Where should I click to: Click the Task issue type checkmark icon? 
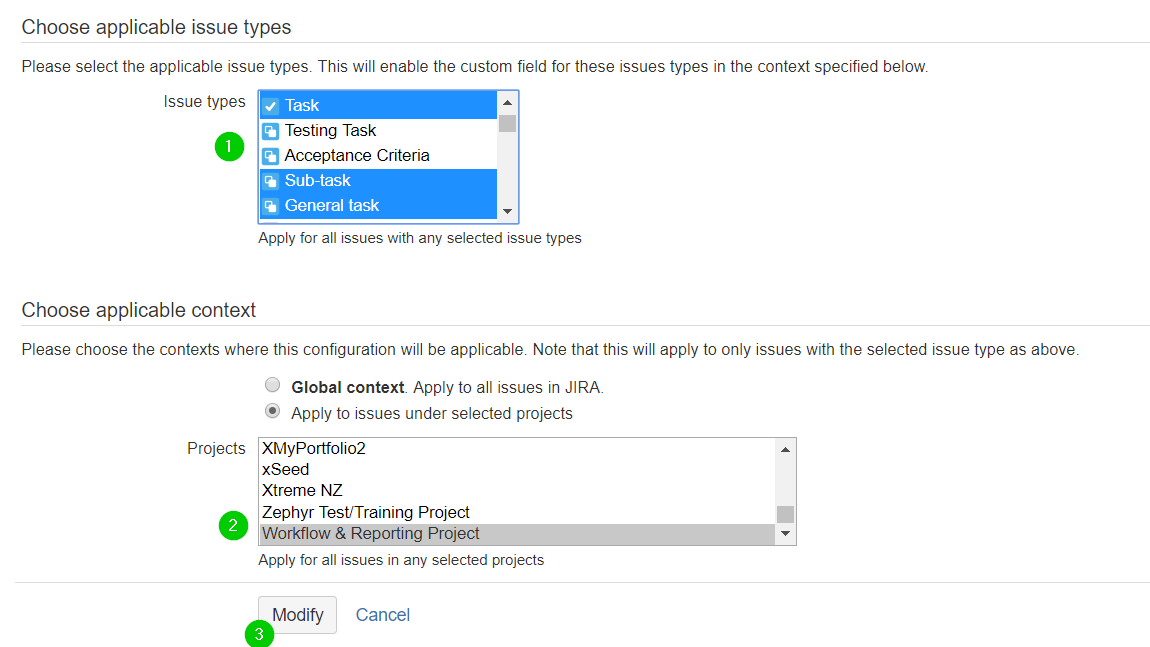click(270, 106)
